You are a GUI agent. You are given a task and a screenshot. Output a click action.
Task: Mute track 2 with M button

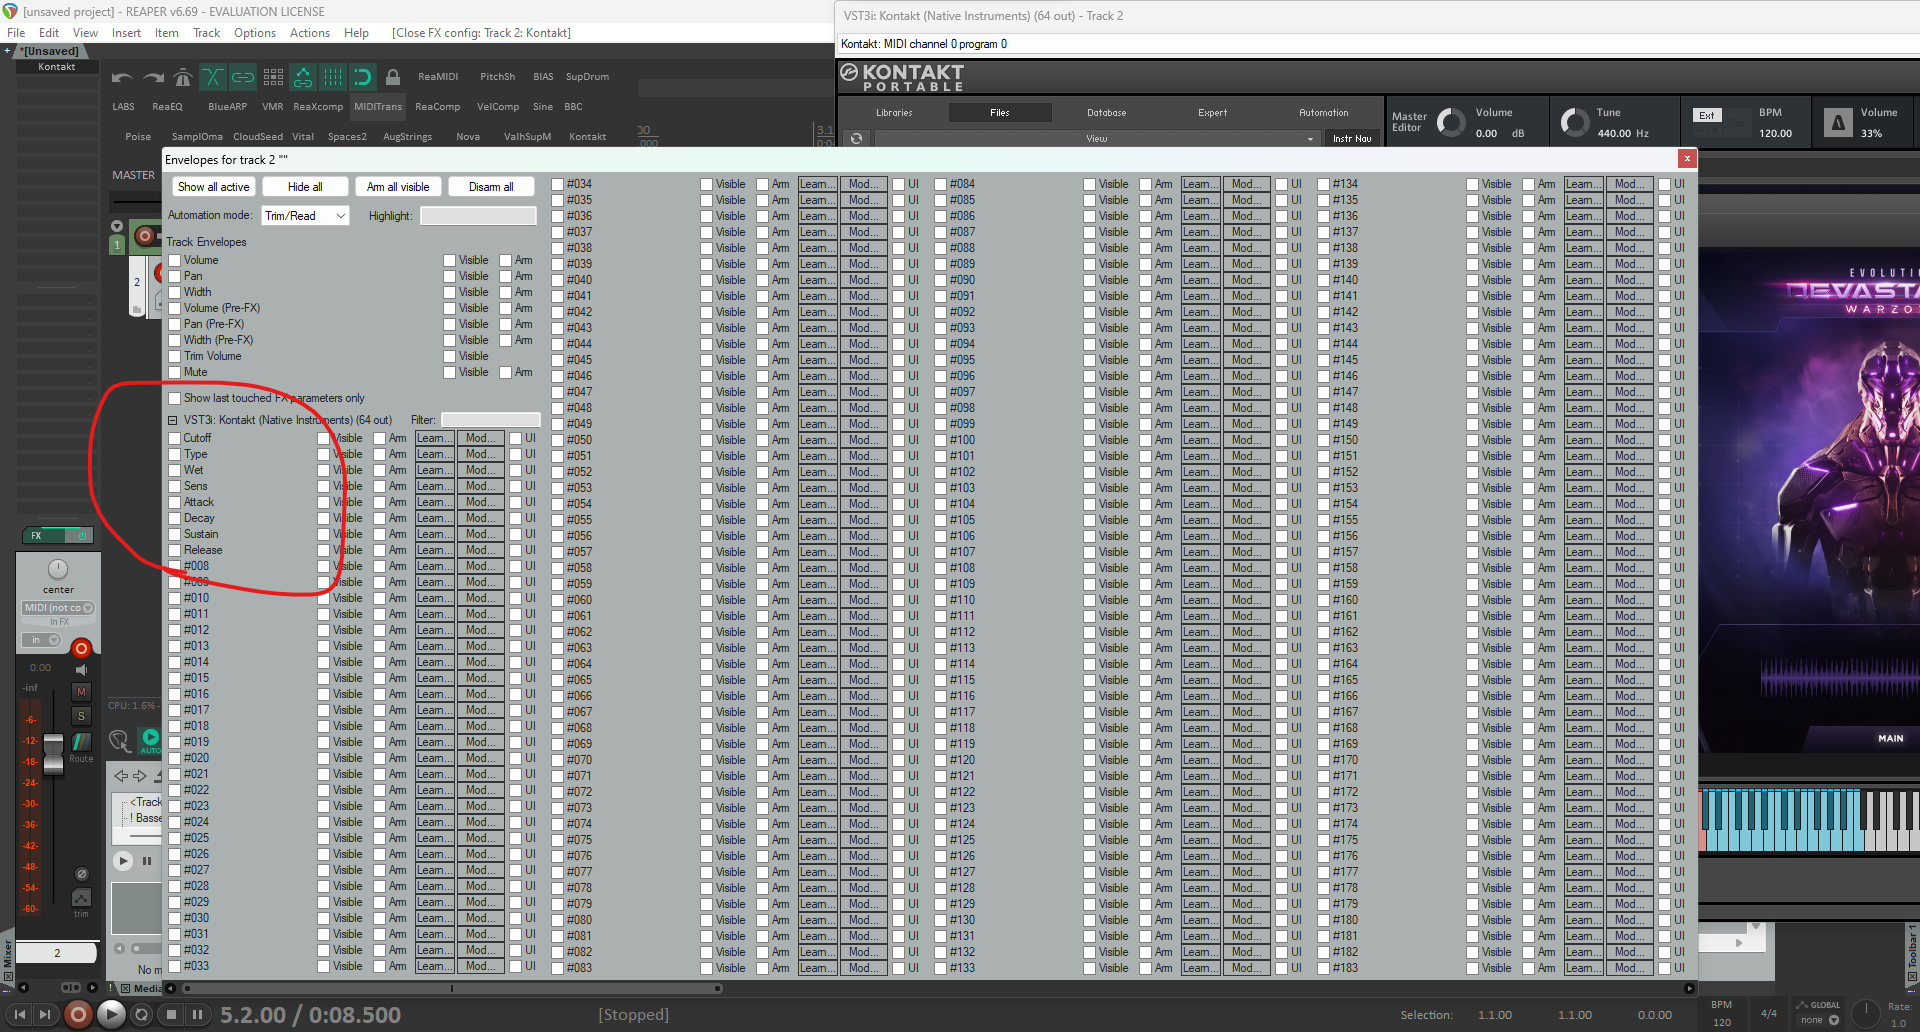(x=82, y=692)
